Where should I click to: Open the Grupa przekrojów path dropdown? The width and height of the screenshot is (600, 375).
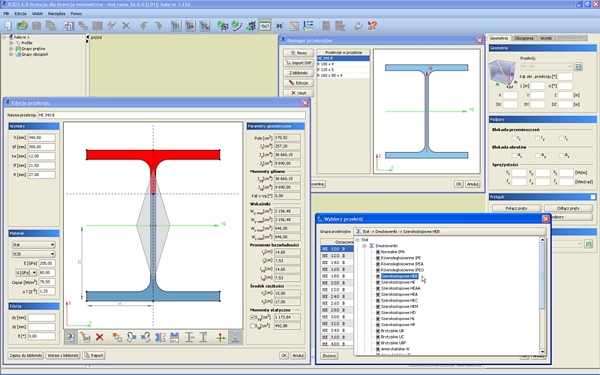click(450, 232)
